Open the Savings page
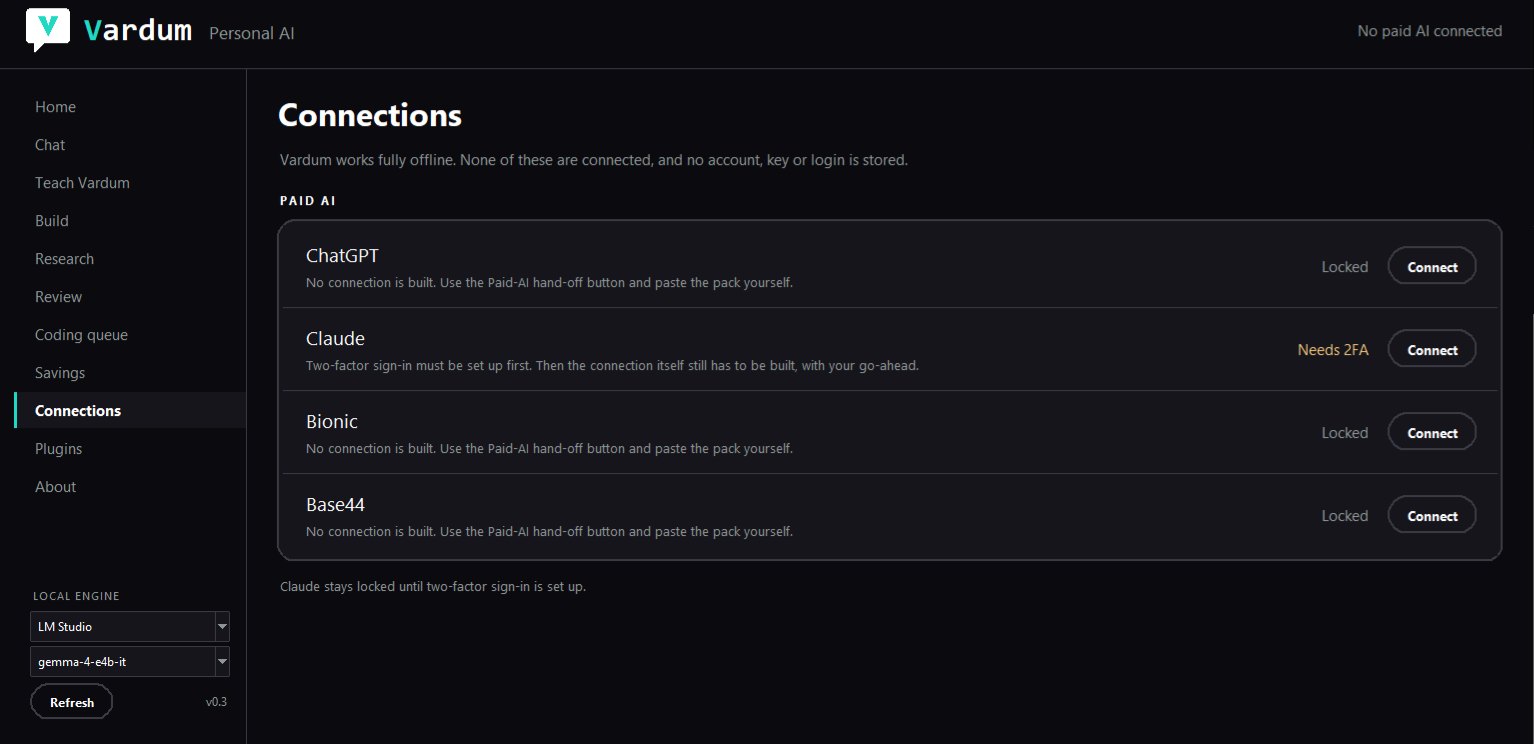 click(60, 373)
